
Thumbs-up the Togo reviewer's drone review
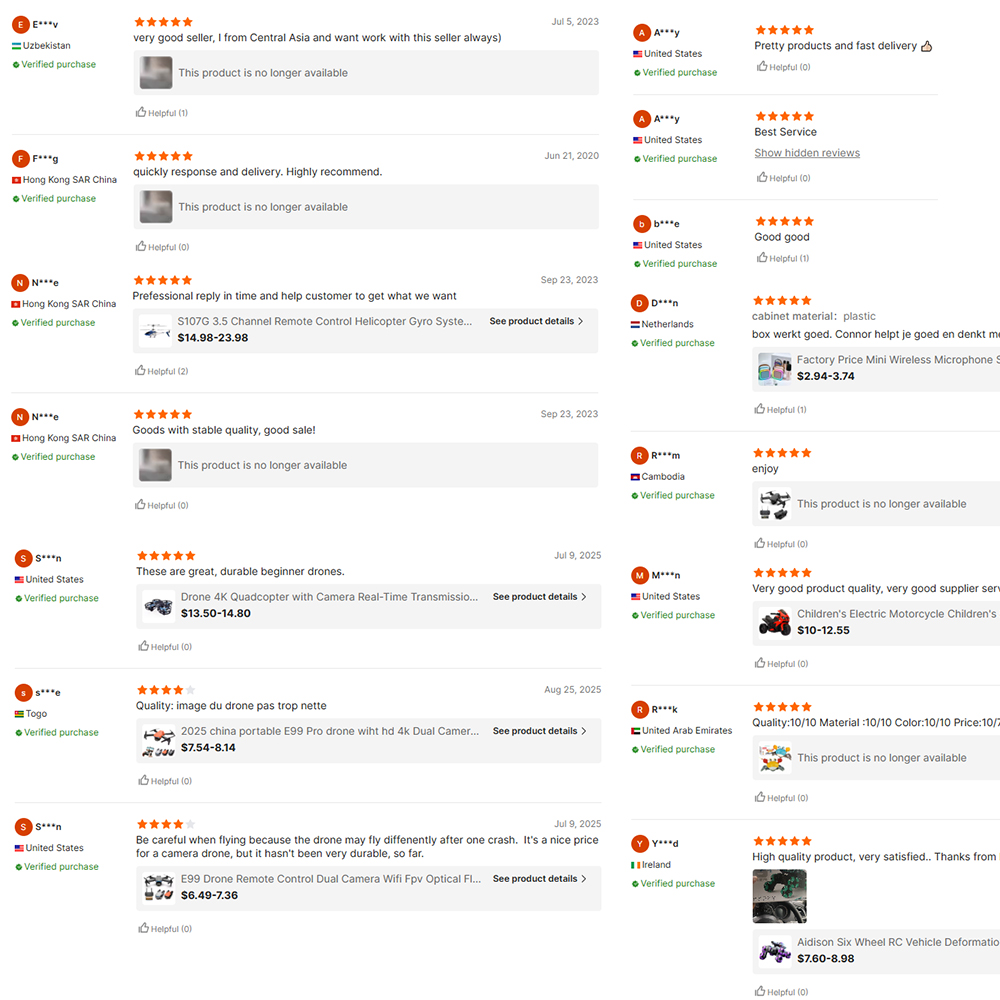click(165, 781)
